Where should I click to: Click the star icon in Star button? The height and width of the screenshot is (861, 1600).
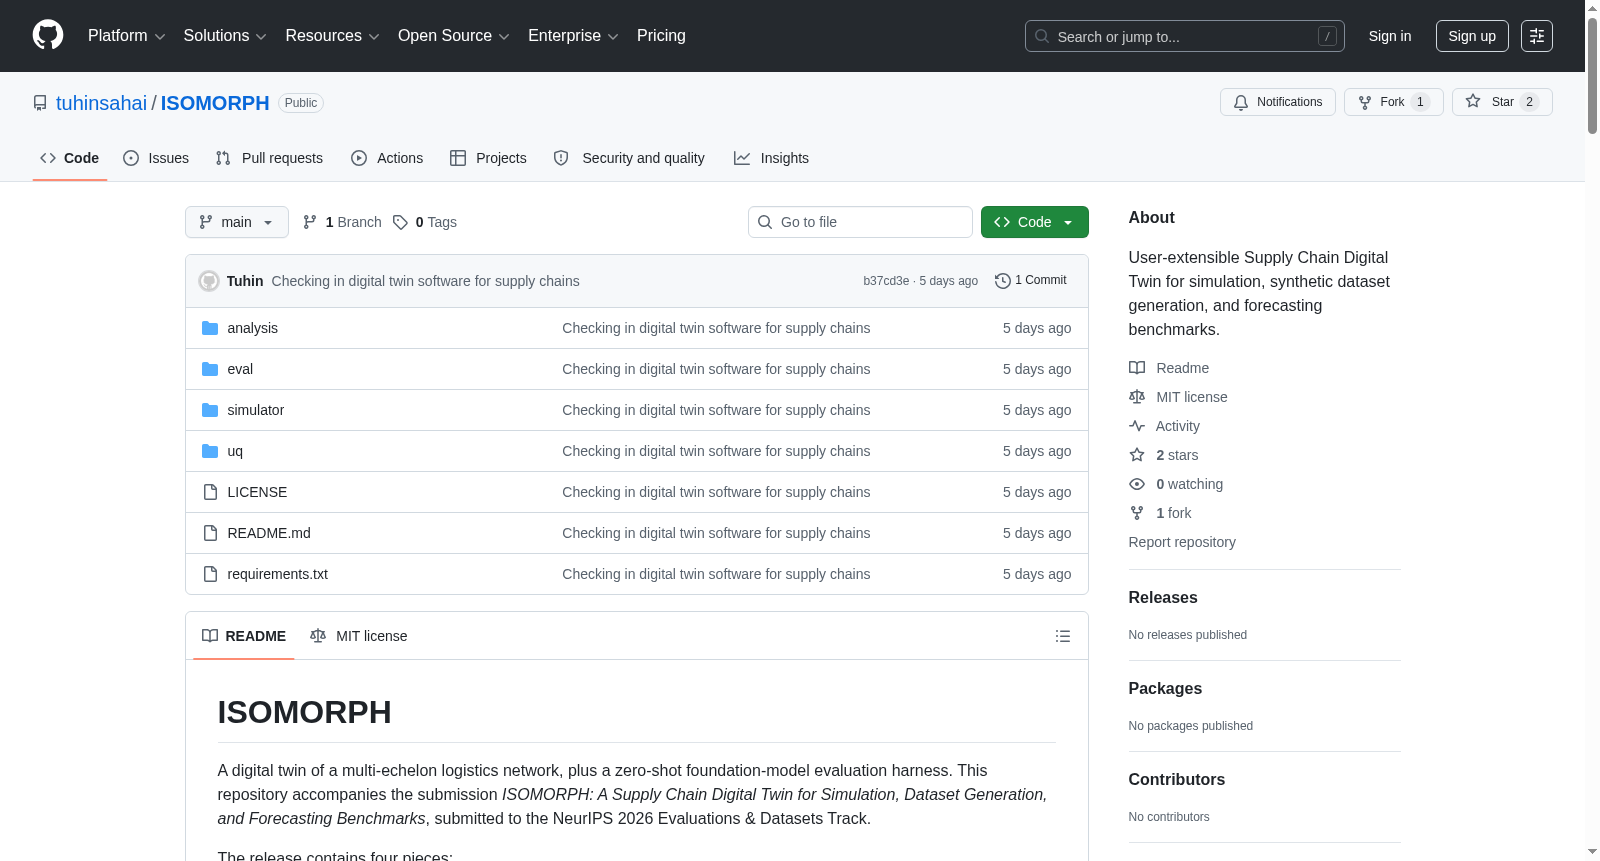click(1473, 101)
